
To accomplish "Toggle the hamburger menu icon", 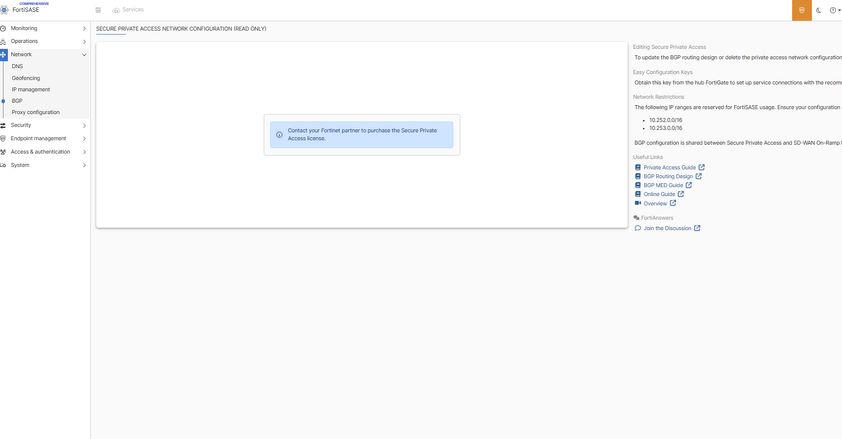I will tap(98, 10).
